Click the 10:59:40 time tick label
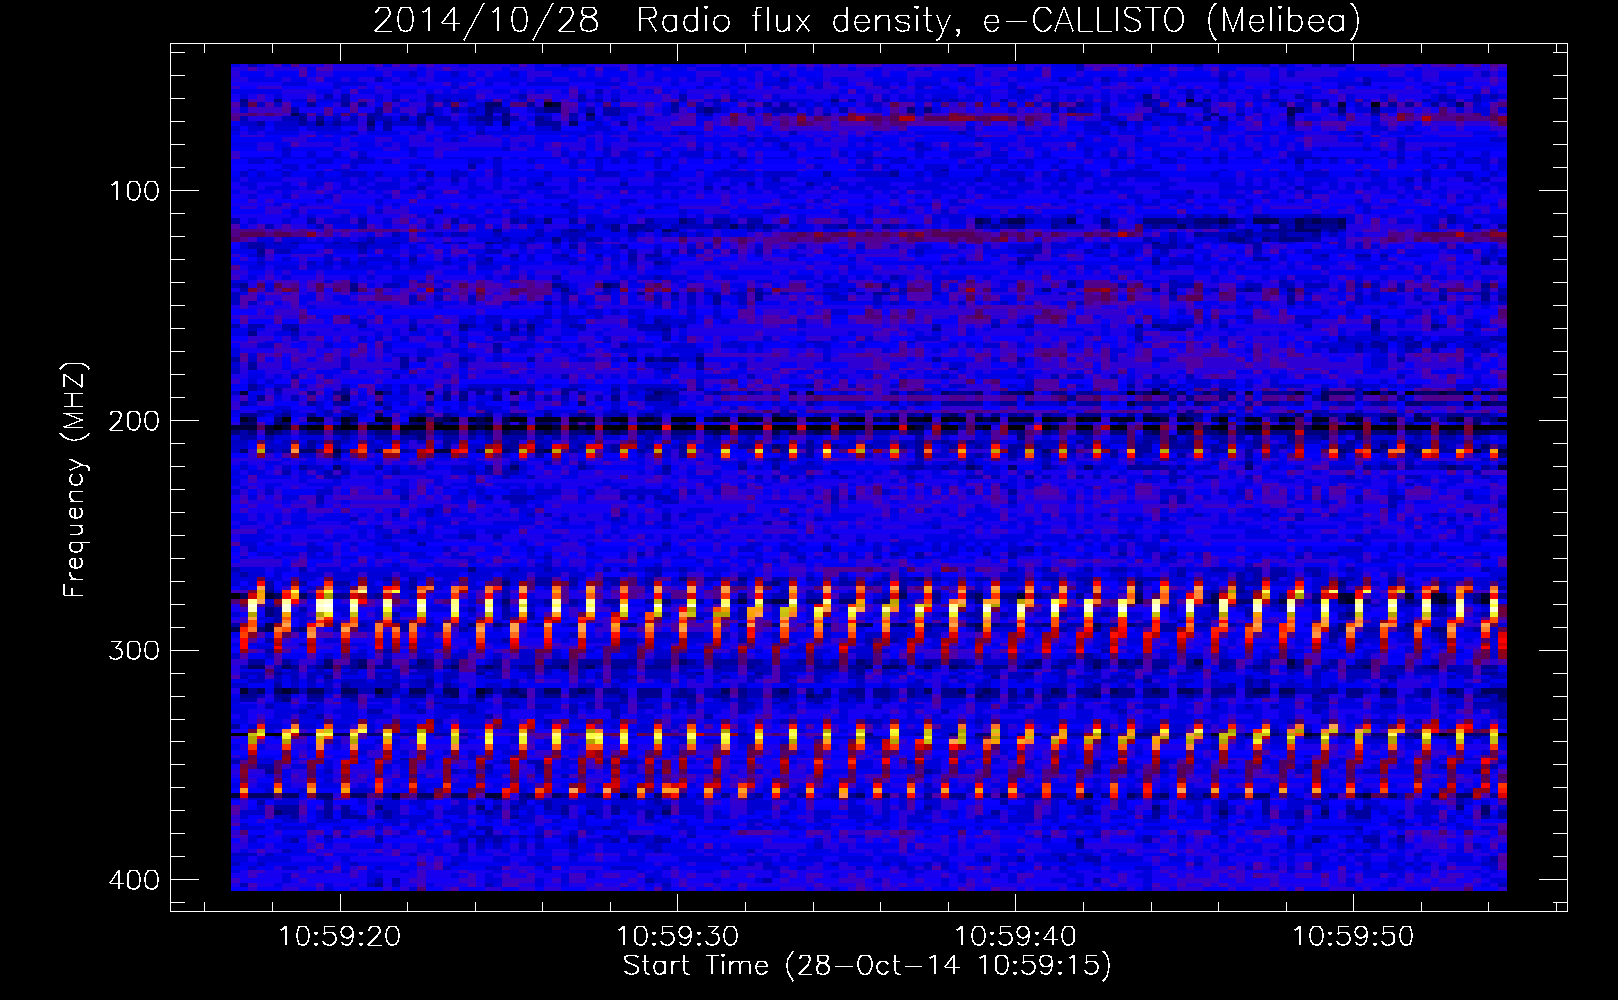The width and height of the screenshot is (1618, 1000). (x=1016, y=937)
